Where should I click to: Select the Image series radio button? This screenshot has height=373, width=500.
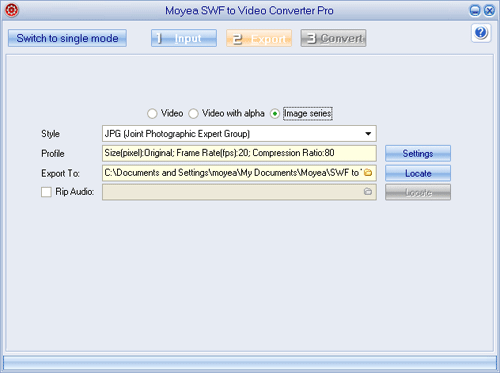click(275, 114)
